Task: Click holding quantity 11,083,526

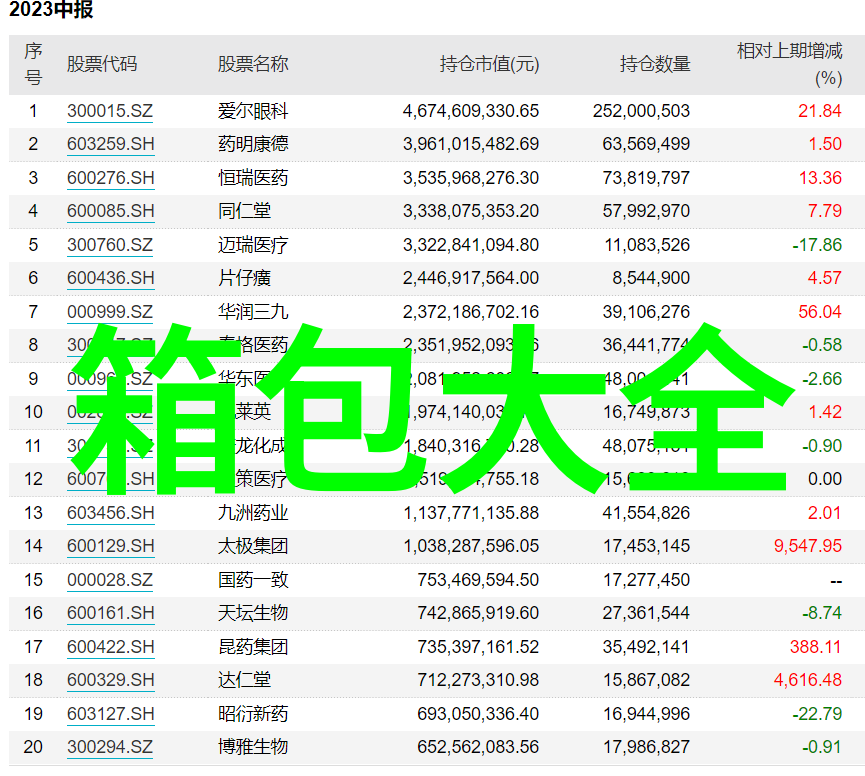Action: pyautogui.click(x=647, y=245)
